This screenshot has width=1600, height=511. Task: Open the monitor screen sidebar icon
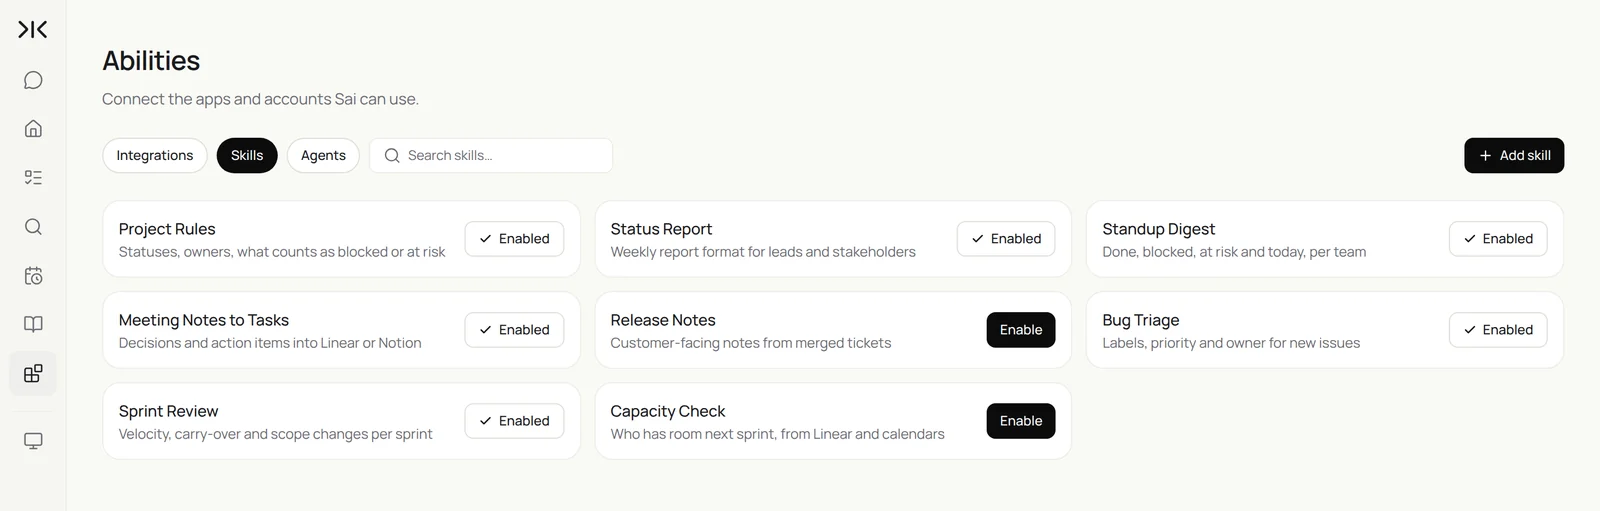33,441
